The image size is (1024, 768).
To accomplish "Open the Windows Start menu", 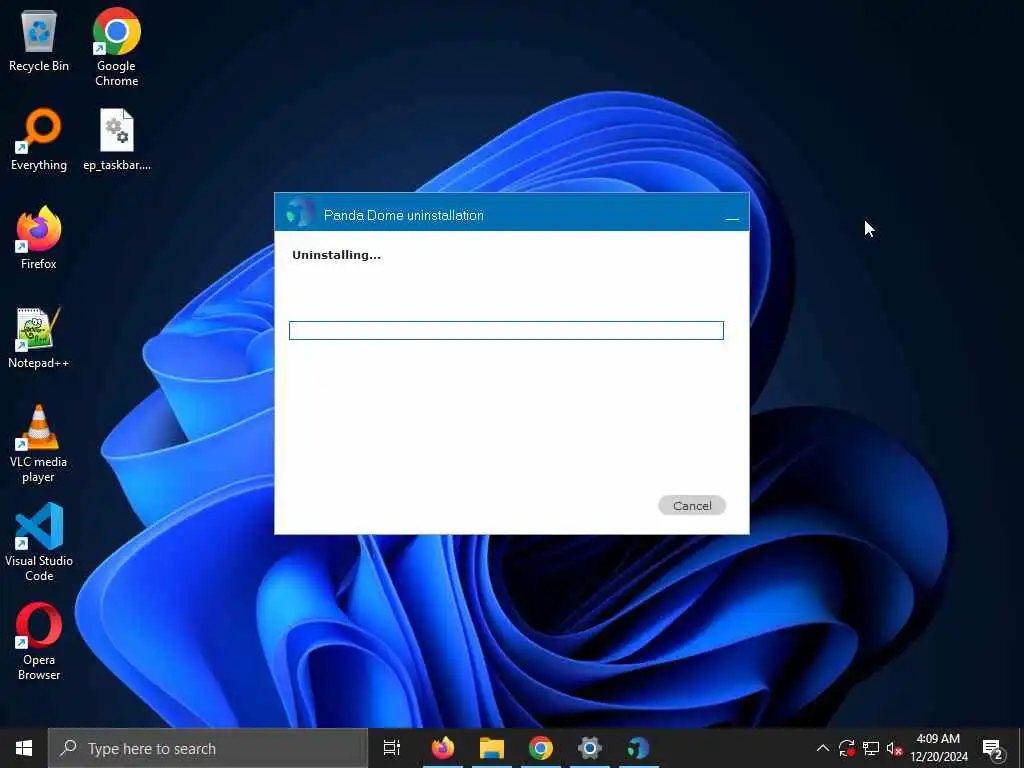I will pos(24,748).
